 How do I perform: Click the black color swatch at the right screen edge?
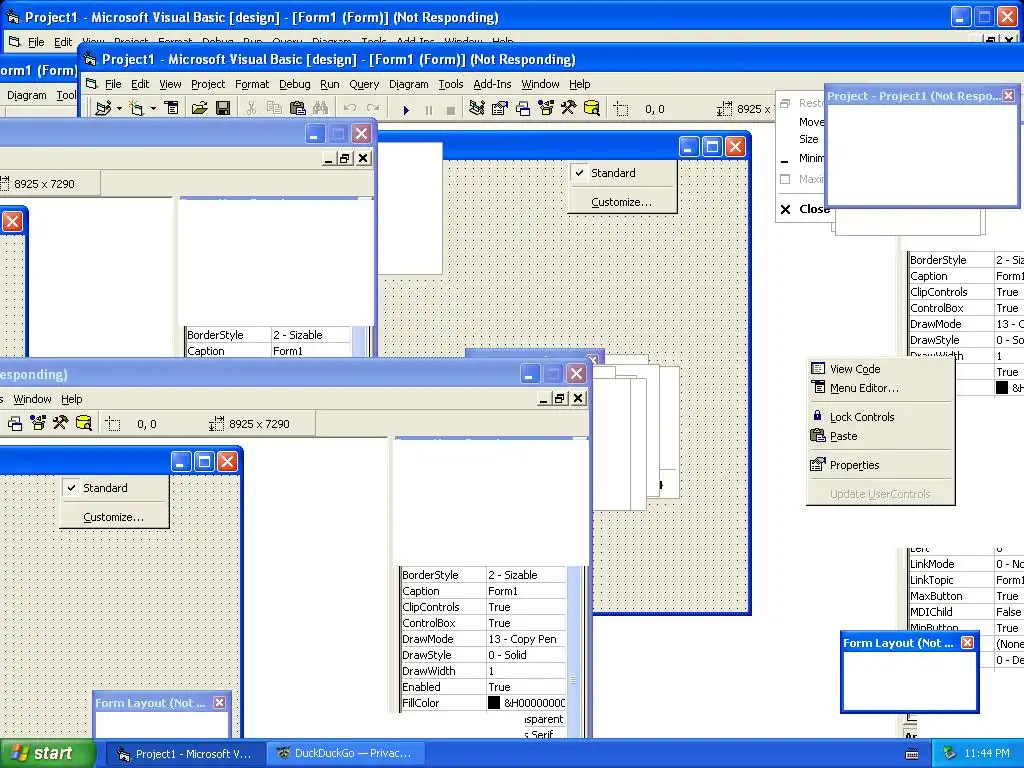pos(1002,388)
